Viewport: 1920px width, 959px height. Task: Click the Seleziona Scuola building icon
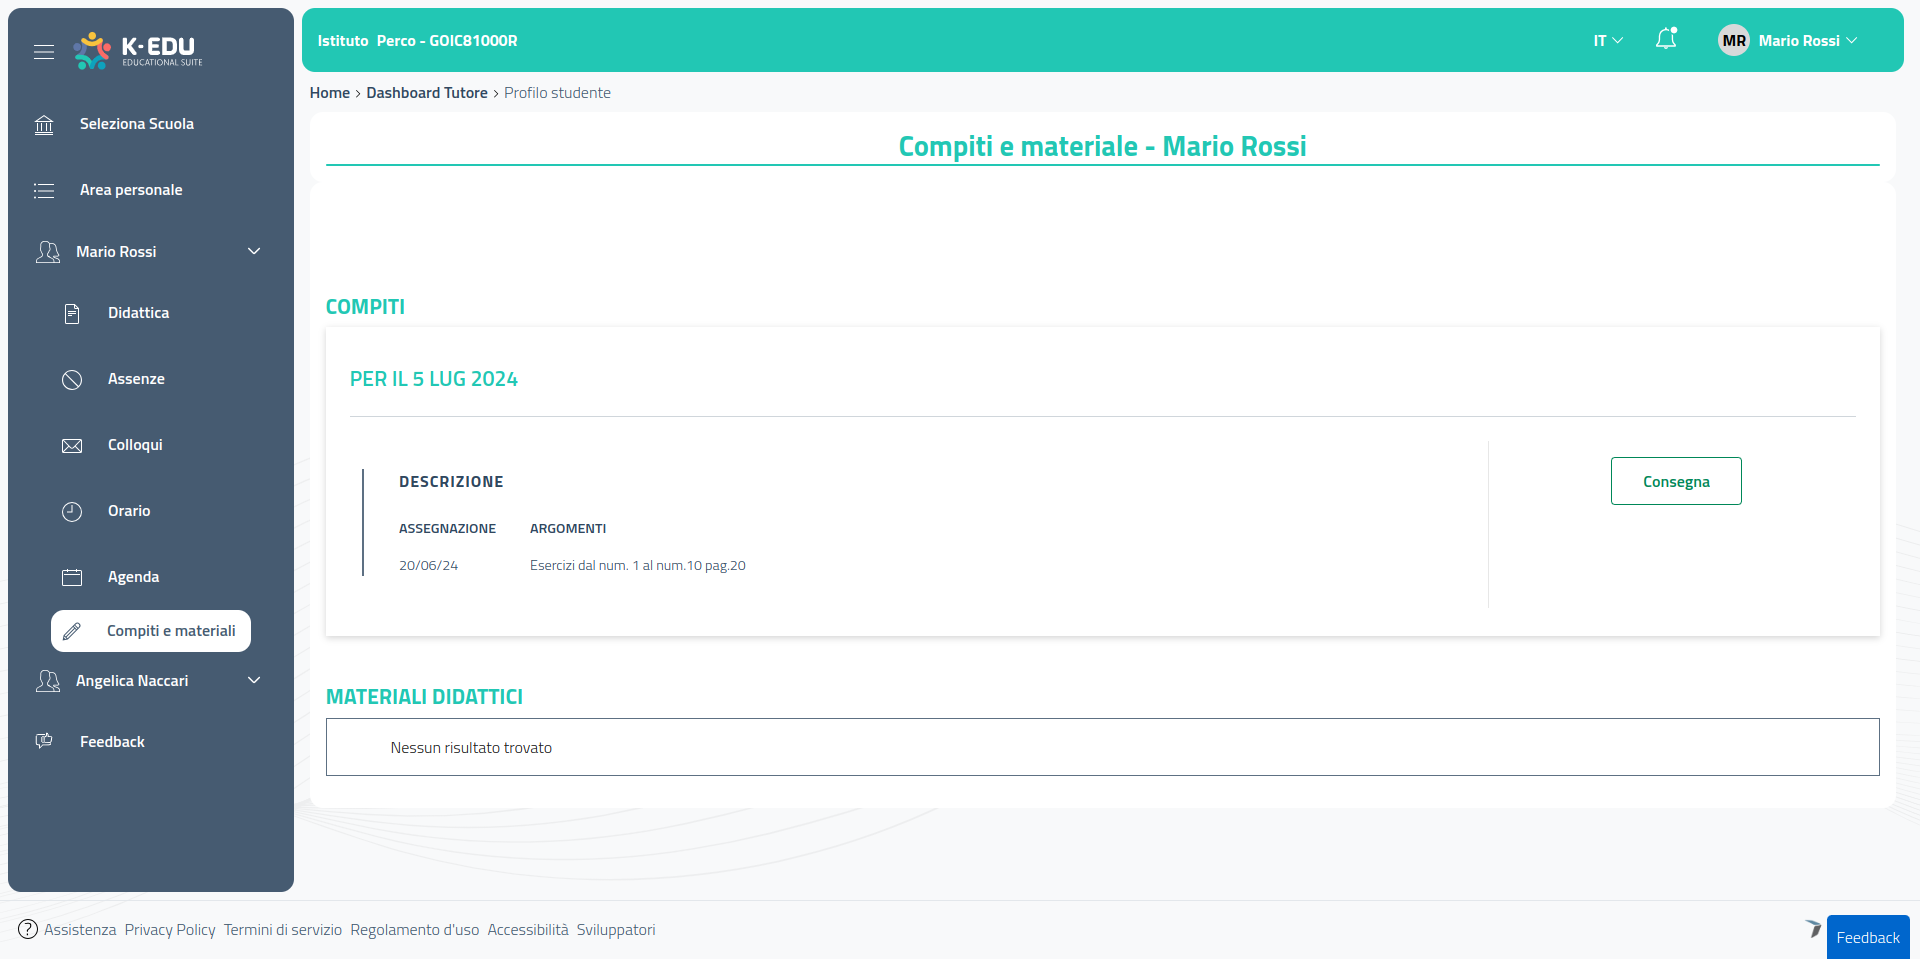click(44, 125)
